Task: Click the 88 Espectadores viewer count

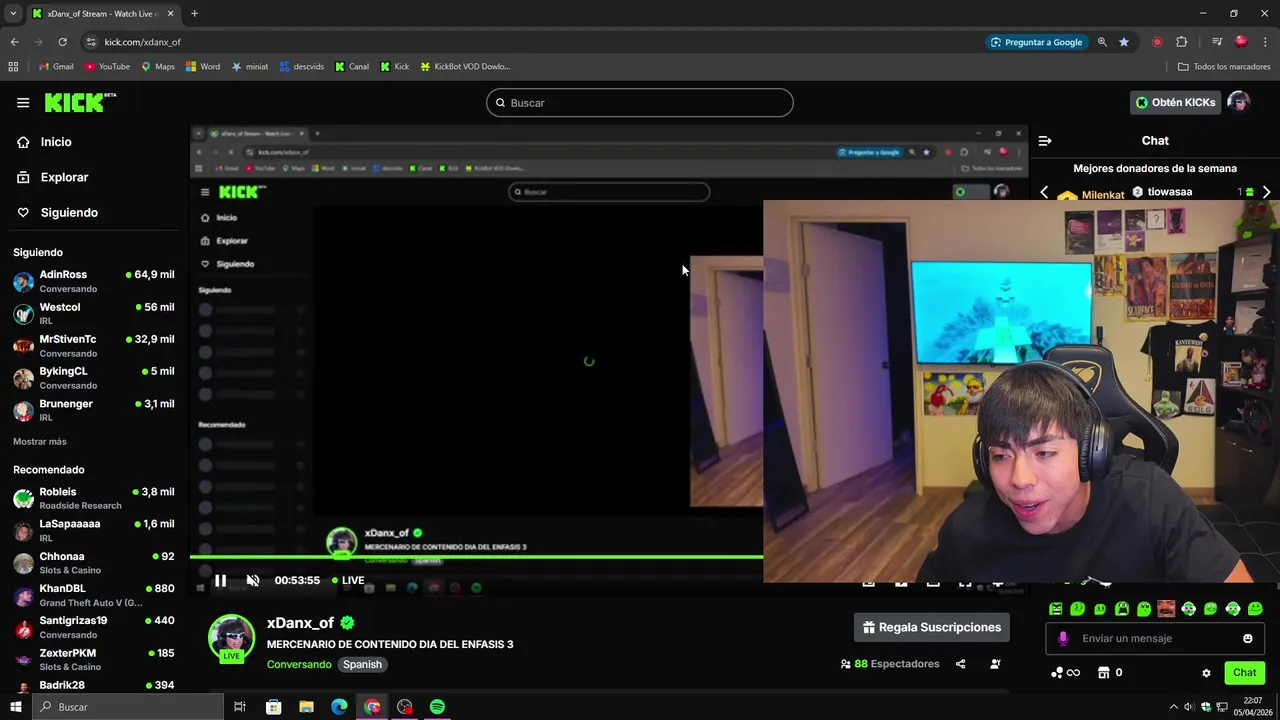Action: pos(890,664)
